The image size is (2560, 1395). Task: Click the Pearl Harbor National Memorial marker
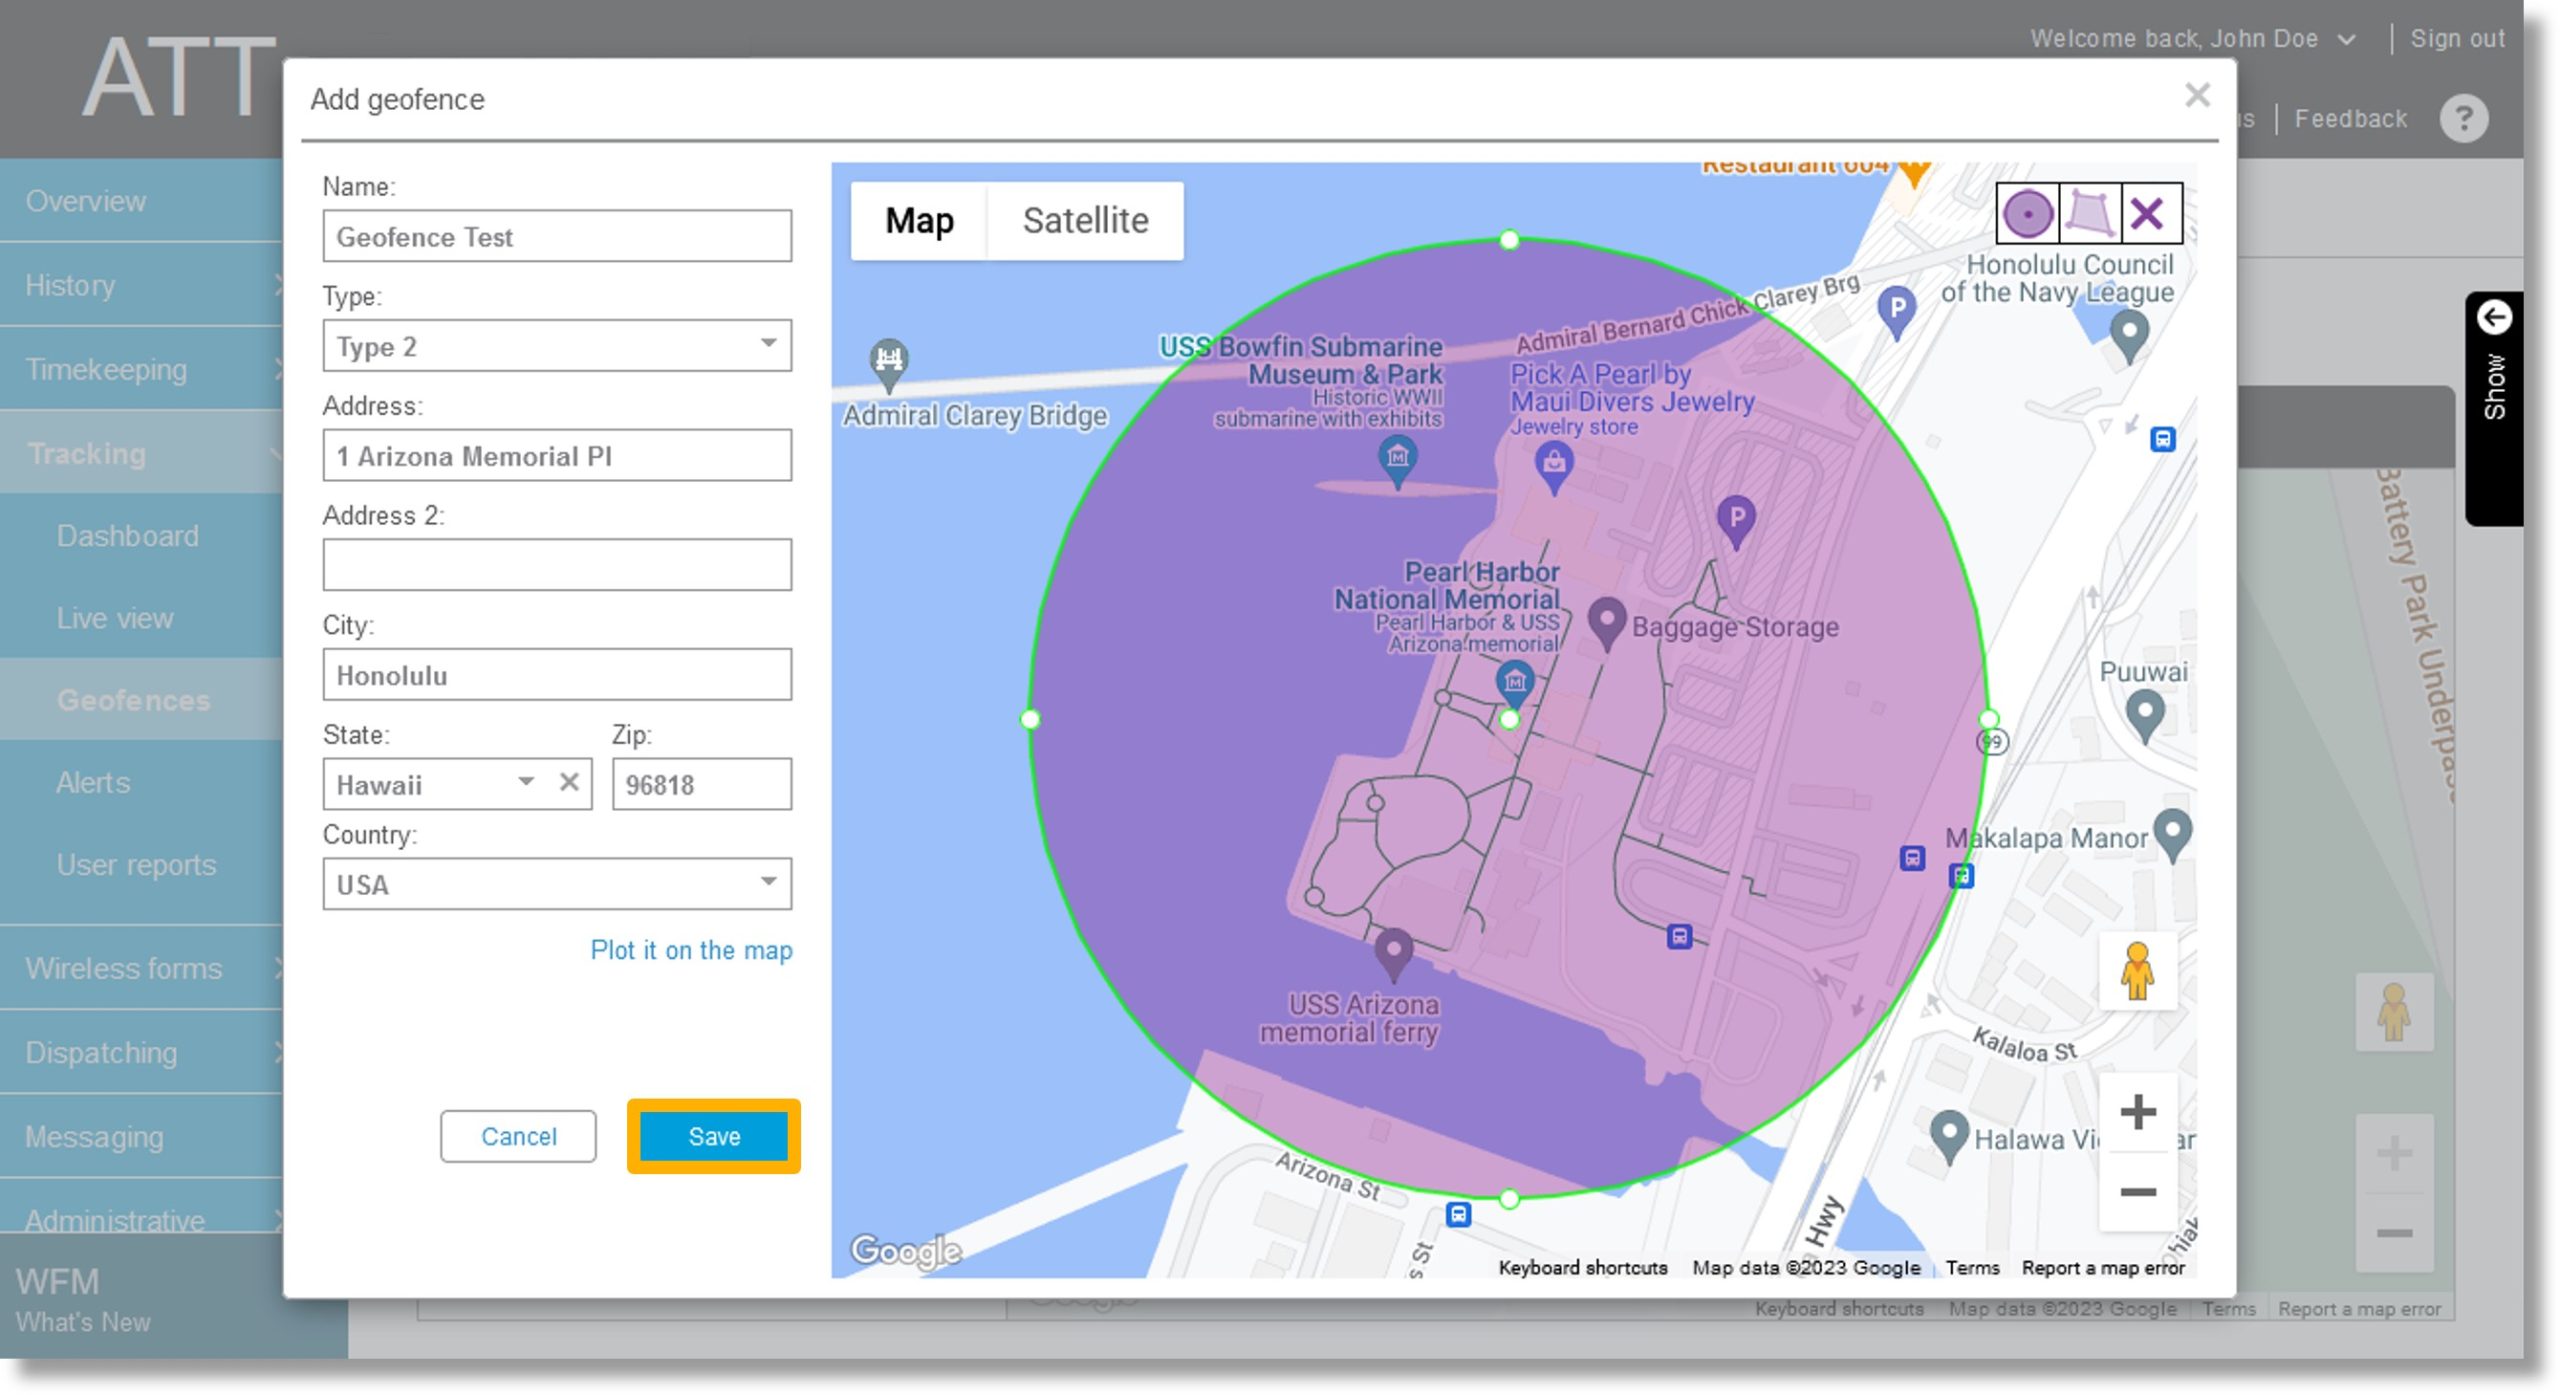click(x=1514, y=682)
